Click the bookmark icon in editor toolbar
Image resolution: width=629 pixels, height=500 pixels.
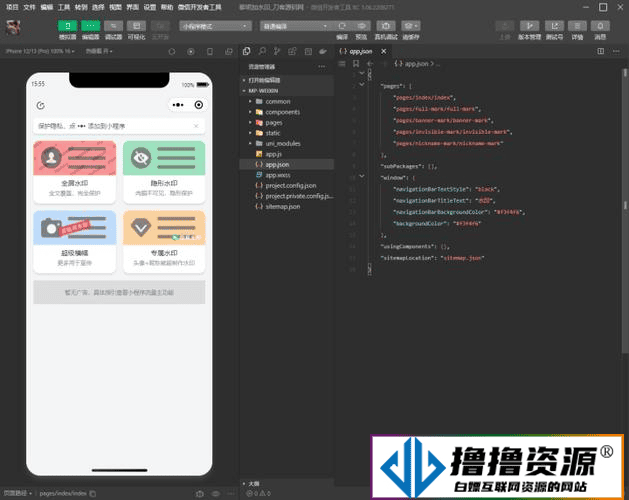[x=356, y=63]
